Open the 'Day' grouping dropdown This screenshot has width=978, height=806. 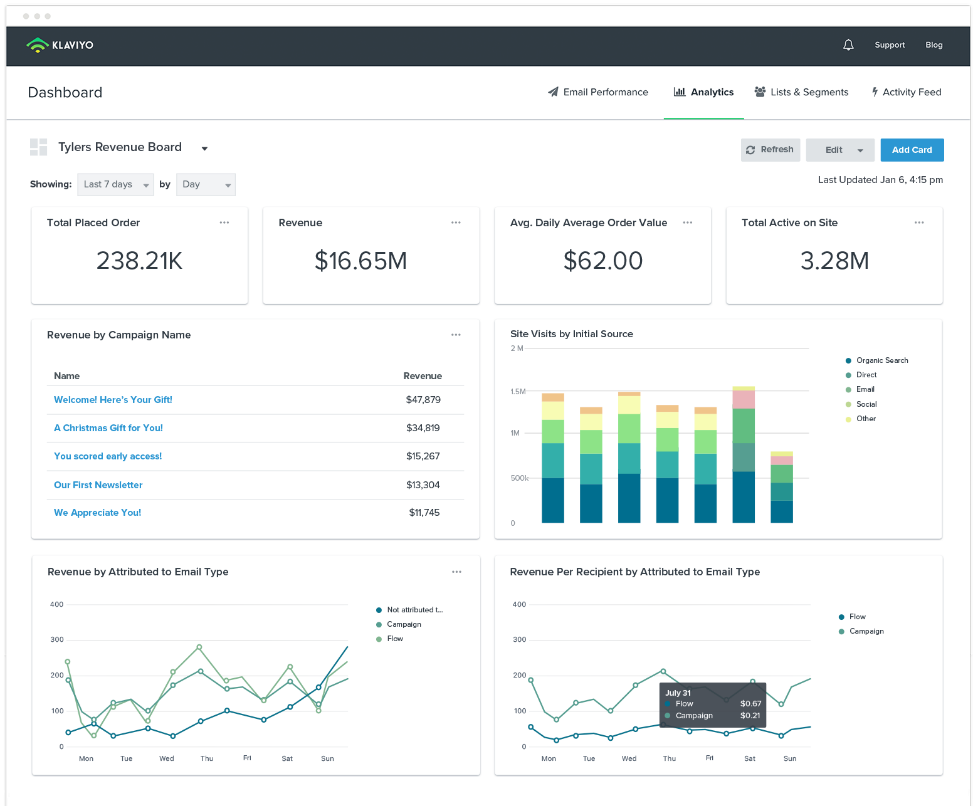205,185
